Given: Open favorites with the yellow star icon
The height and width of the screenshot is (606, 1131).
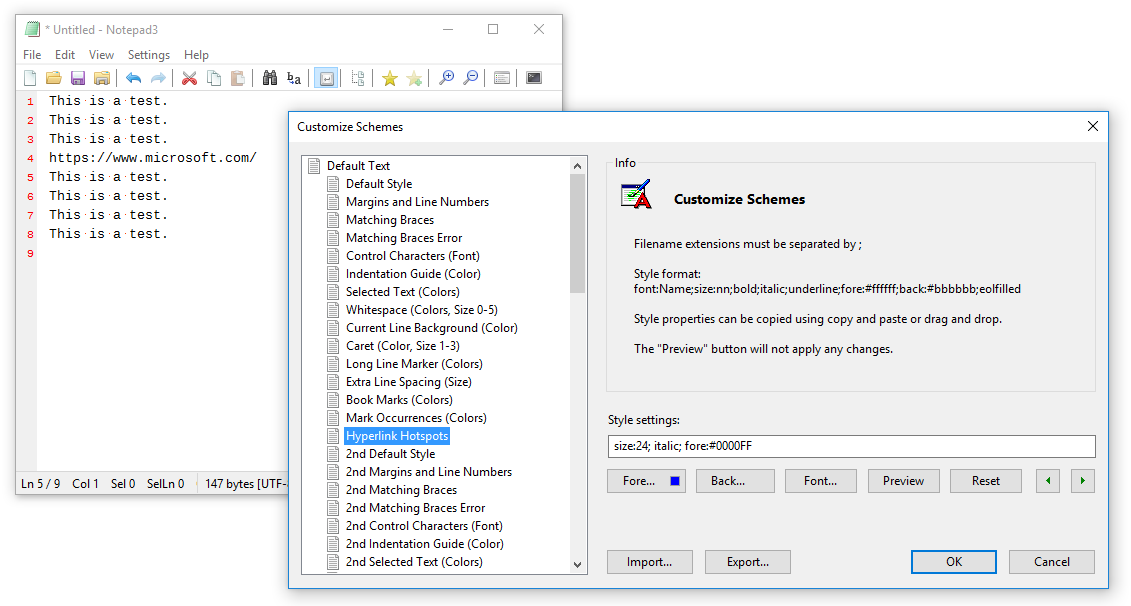Looking at the screenshot, I should [x=388, y=77].
